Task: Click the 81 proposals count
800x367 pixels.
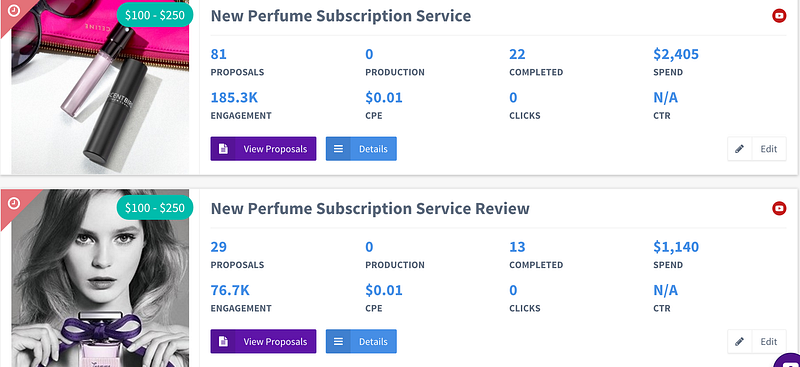Action: (x=218, y=54)
